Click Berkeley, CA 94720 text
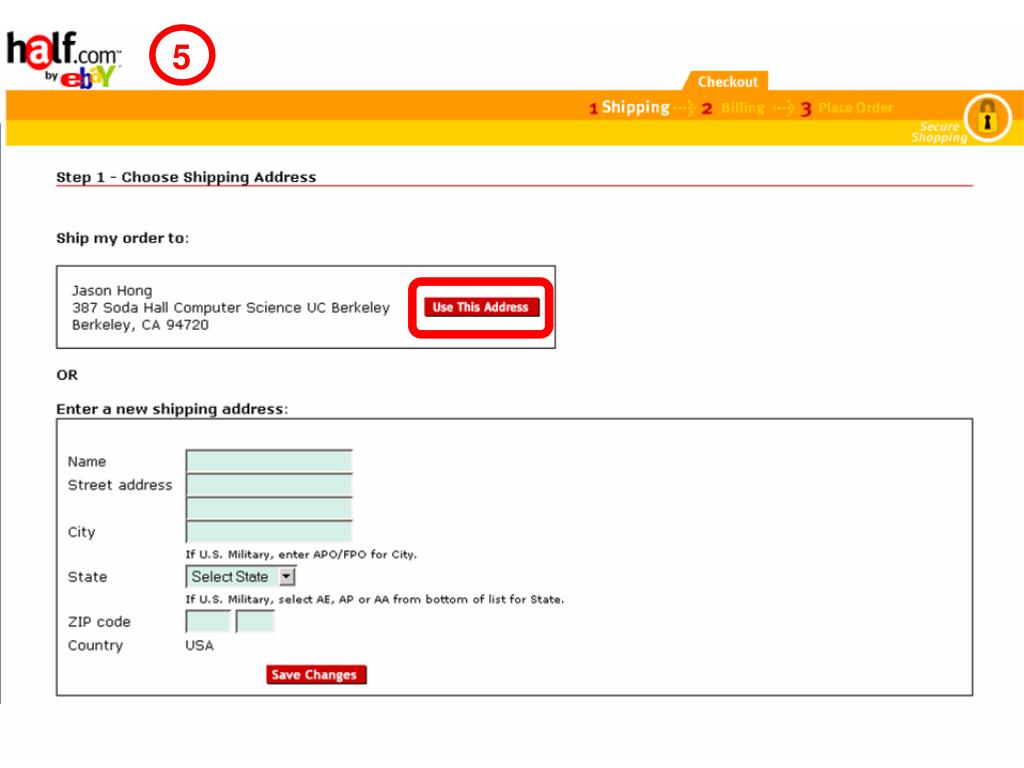Image resolution: width=1024 pixels, height=768 pixels. pyautogui.click(x=140, y=325)
